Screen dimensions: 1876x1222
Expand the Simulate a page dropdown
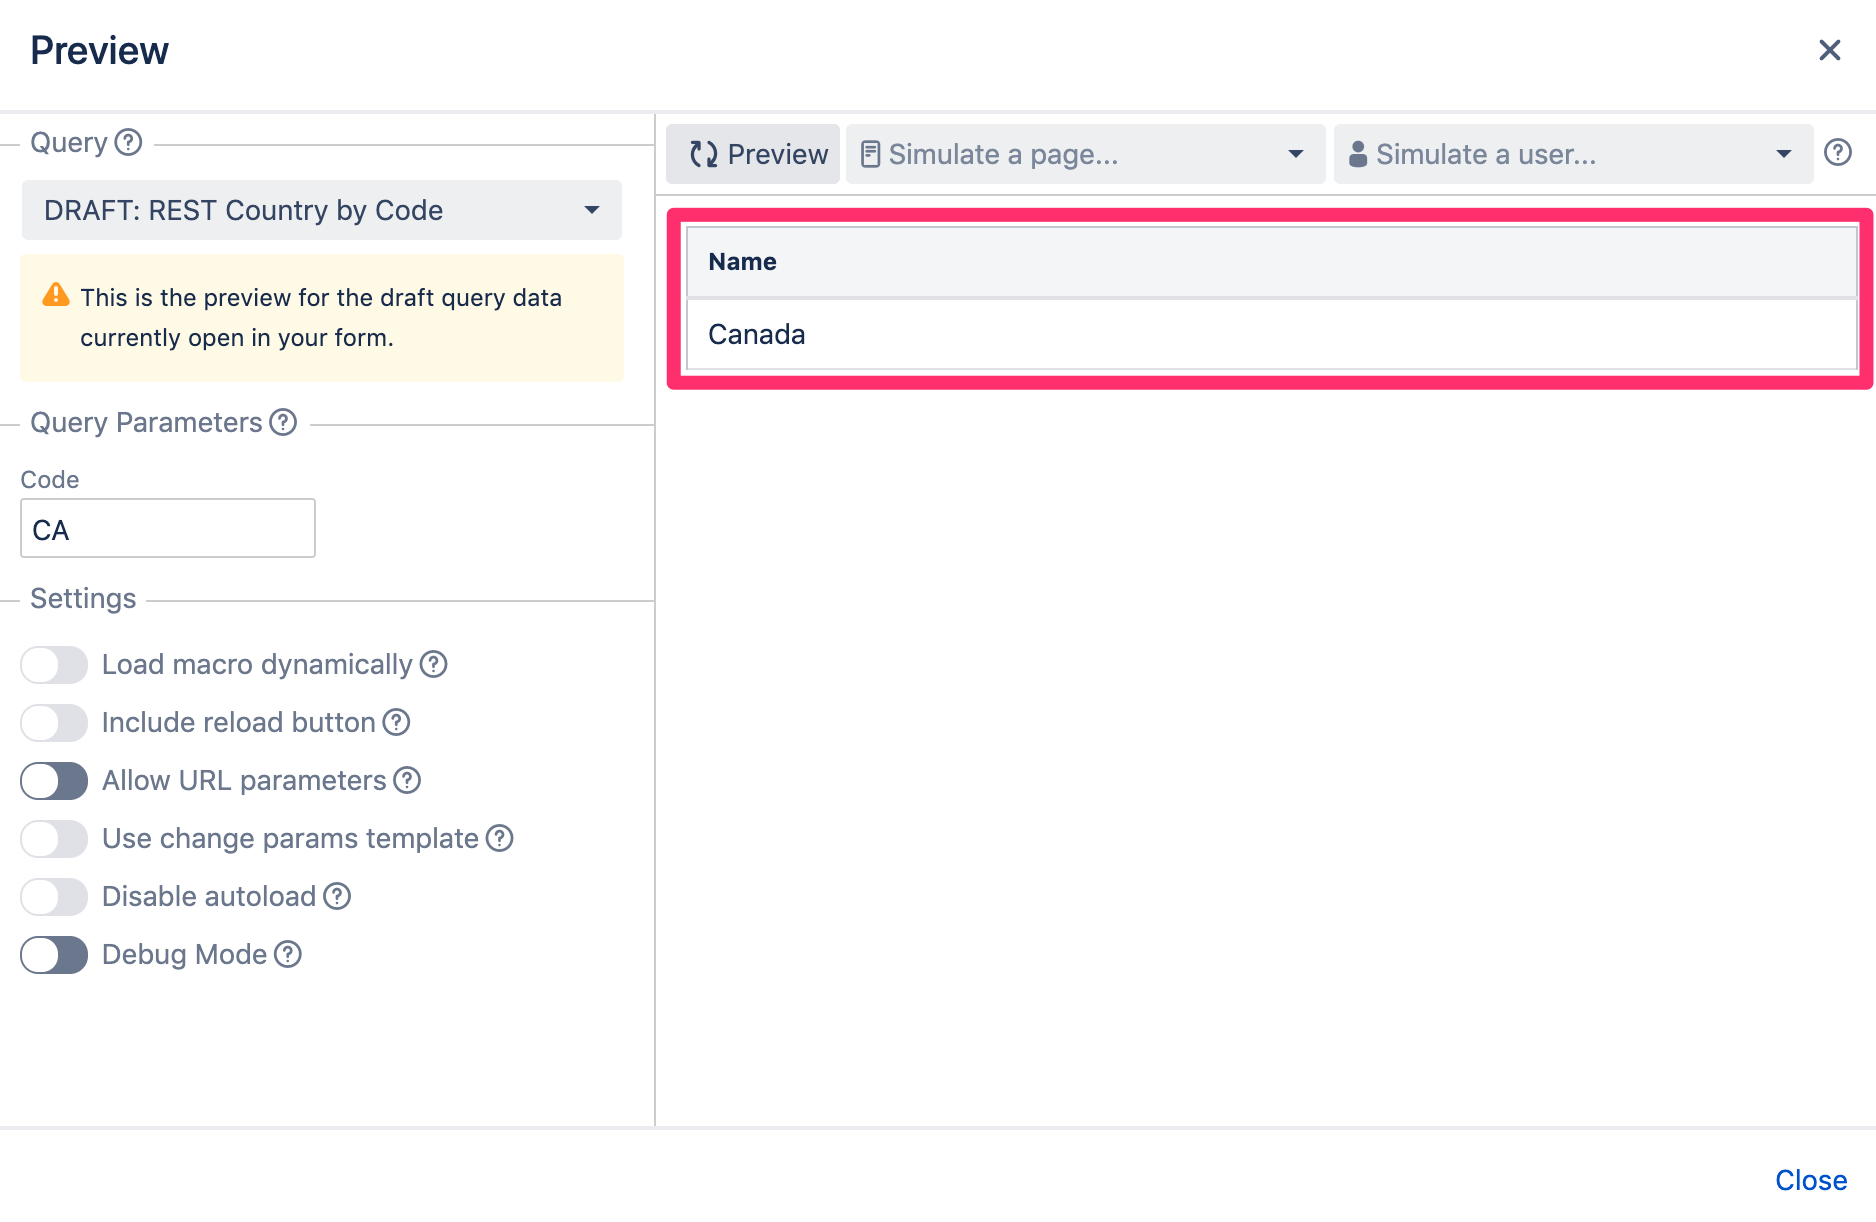tap(1085, 154)
